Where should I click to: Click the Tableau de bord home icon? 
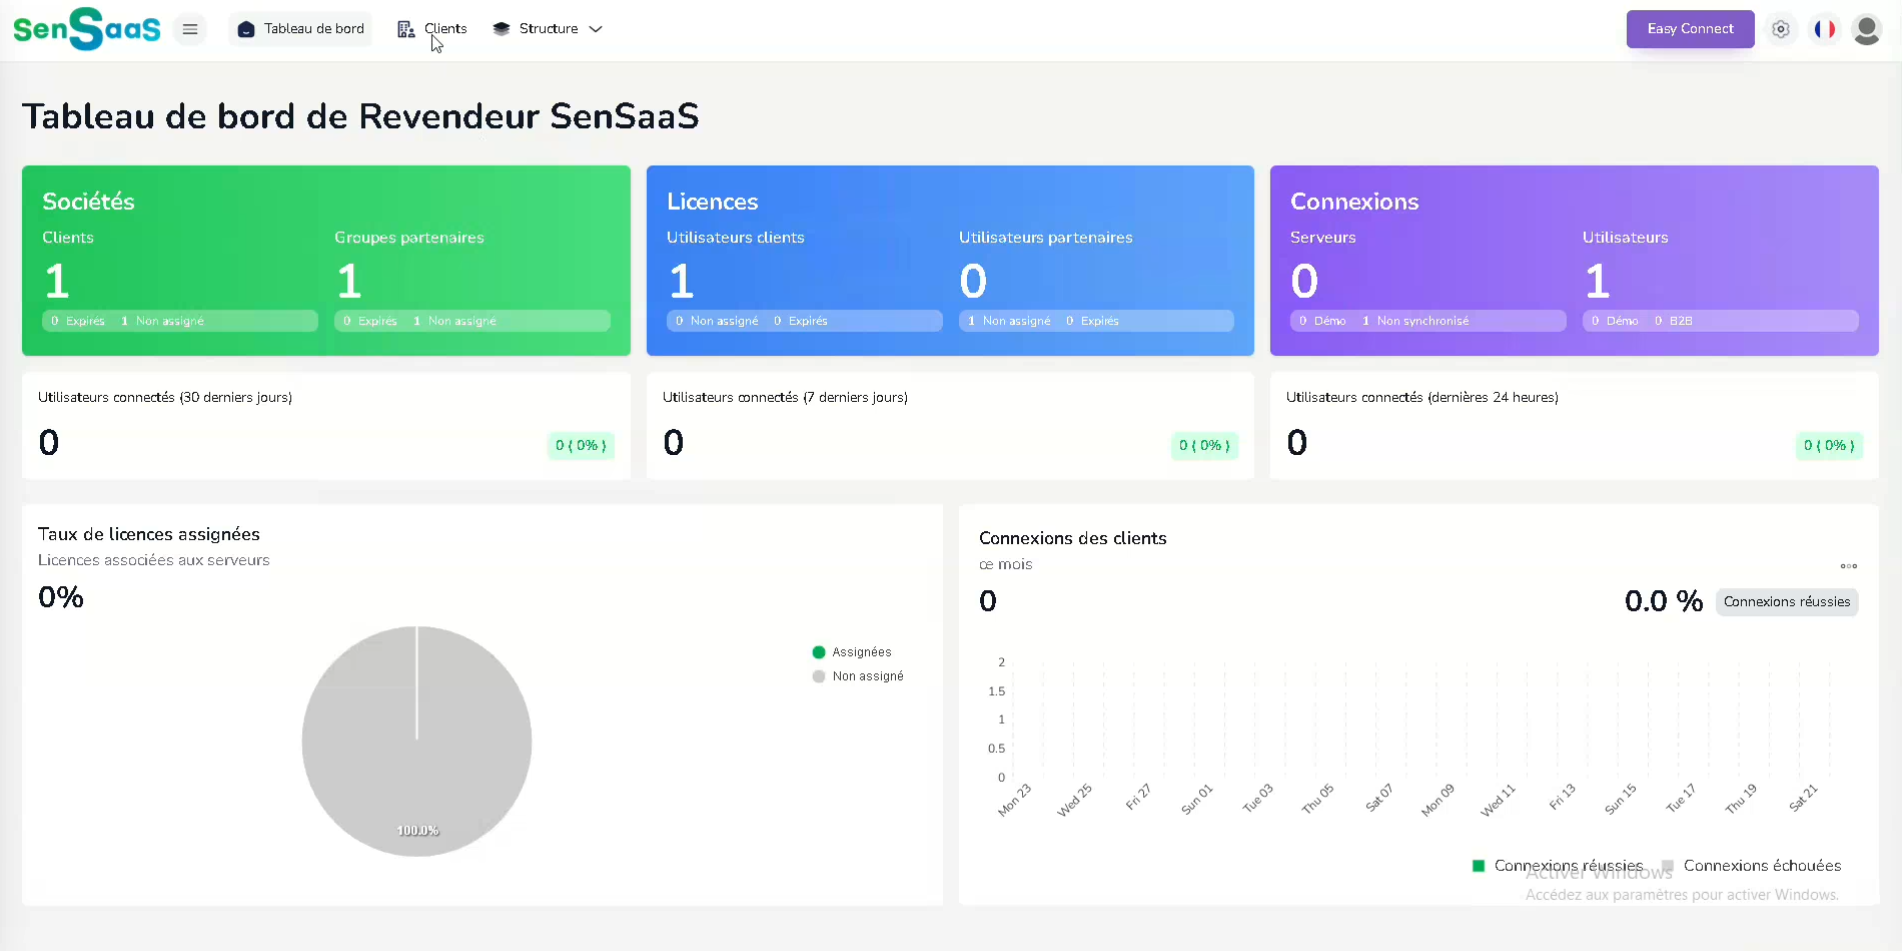point(246,29)
